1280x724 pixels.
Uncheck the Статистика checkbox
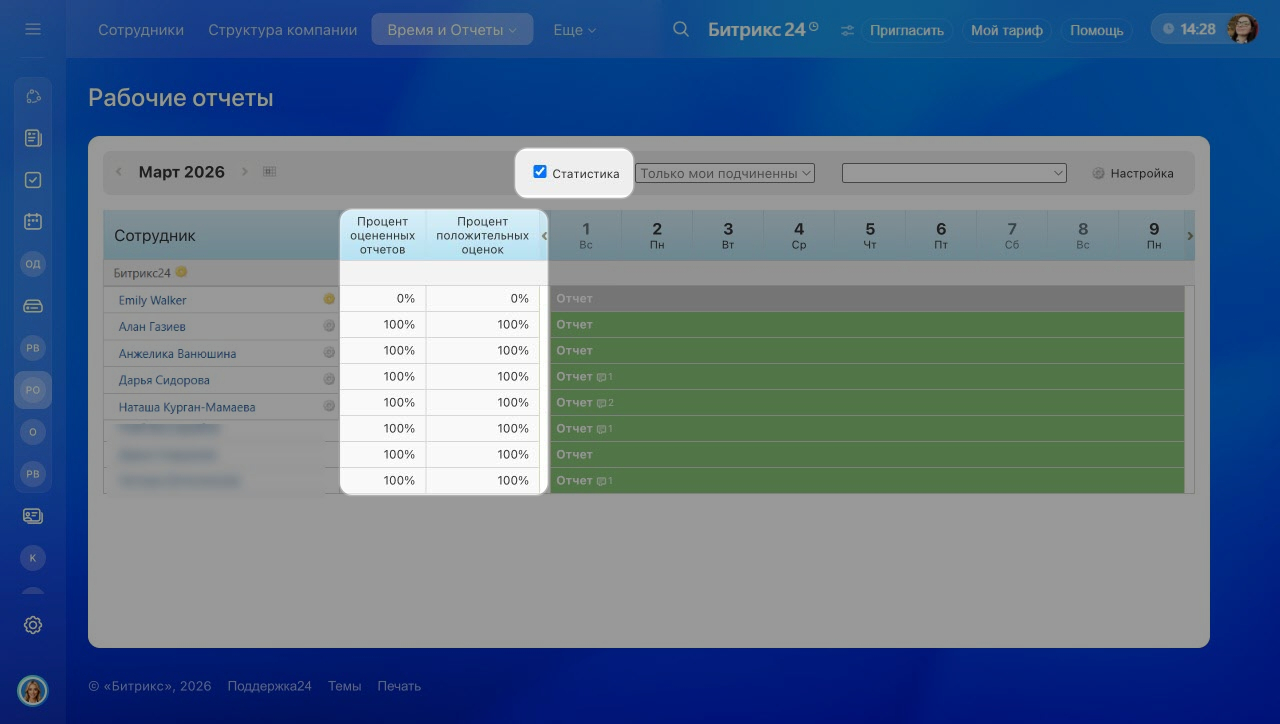pyautogui.click(x=540, y=172)
